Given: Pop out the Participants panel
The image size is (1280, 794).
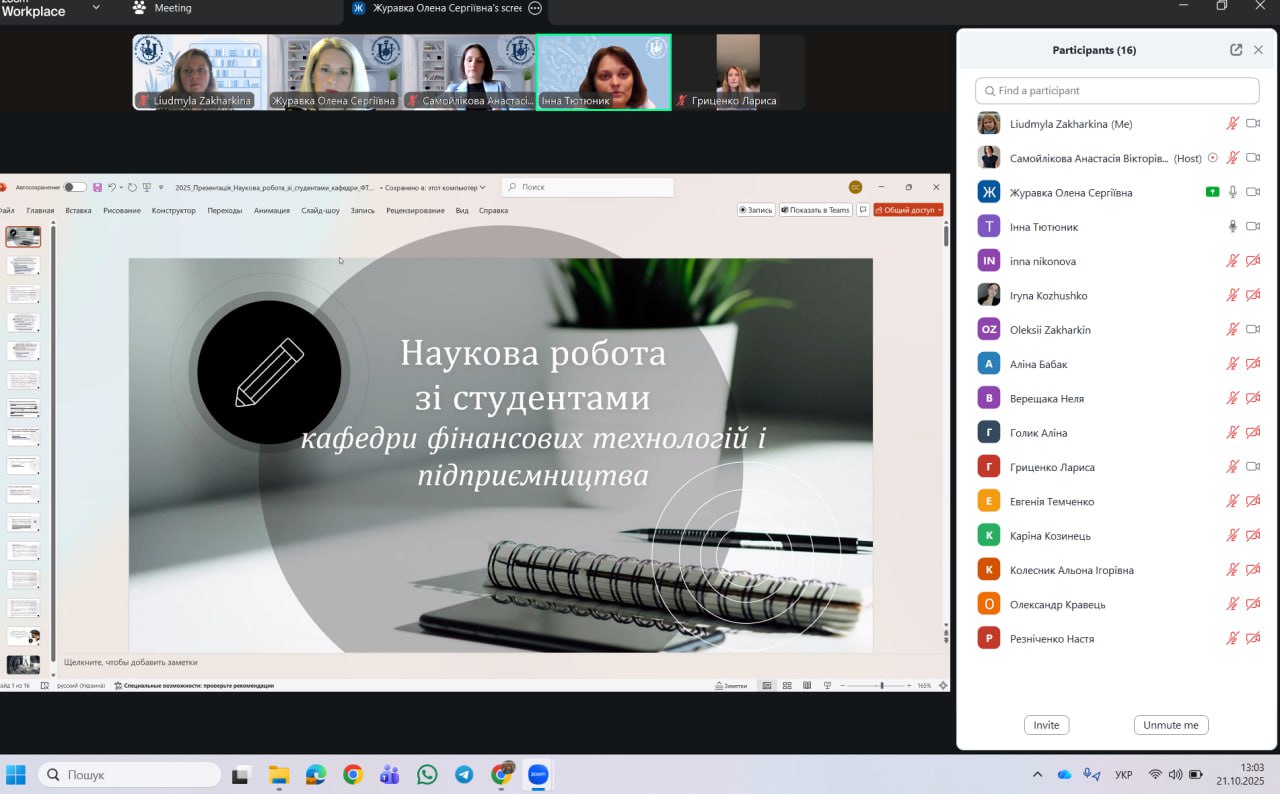Looking at the screenshot, I should [x=1236, y=50].
